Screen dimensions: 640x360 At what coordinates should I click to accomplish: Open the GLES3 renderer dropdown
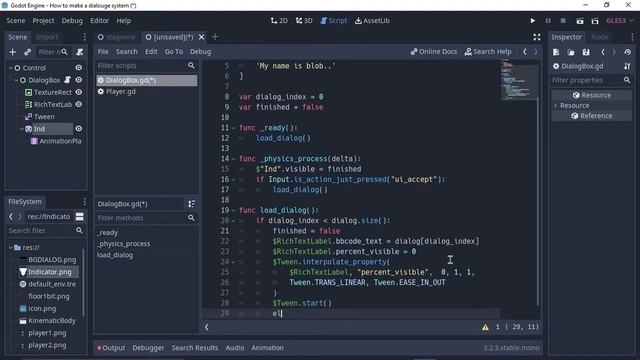[x=620, y=20]
